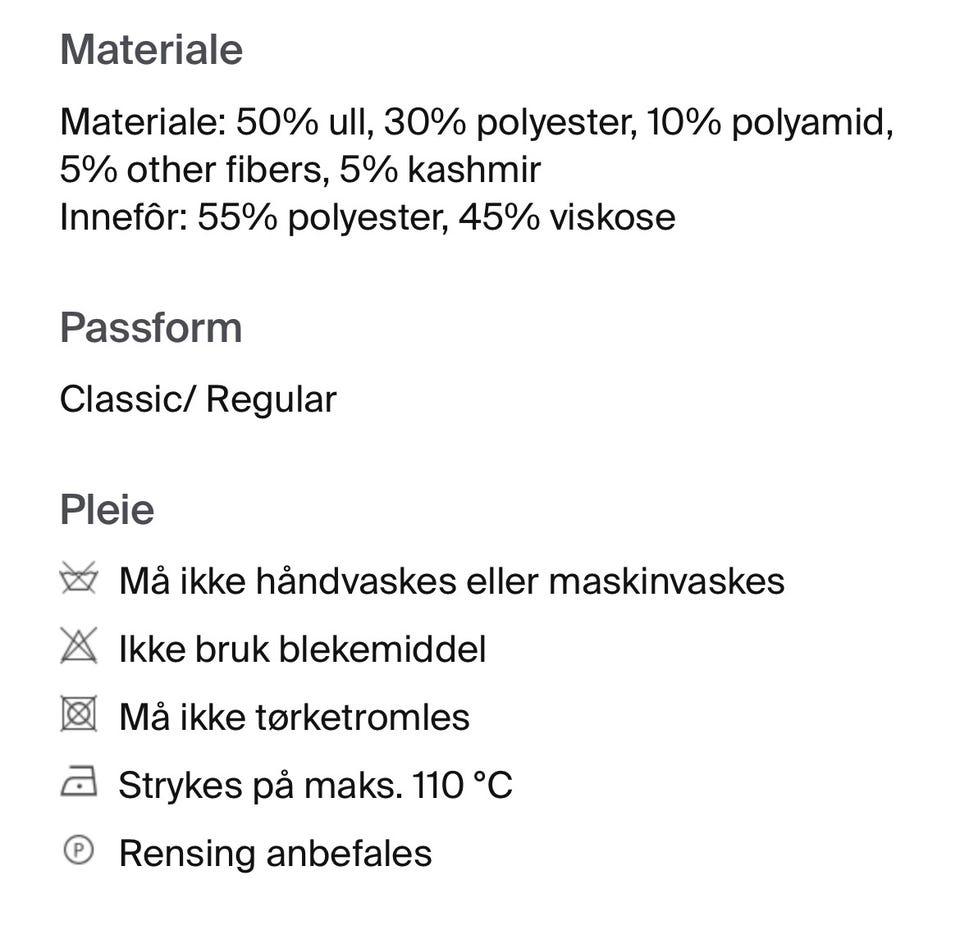The height and width of the screenshot is (930, 960).
Task: Click the 'Må ikke tørketromles' instruction
Action: point(294,717)
